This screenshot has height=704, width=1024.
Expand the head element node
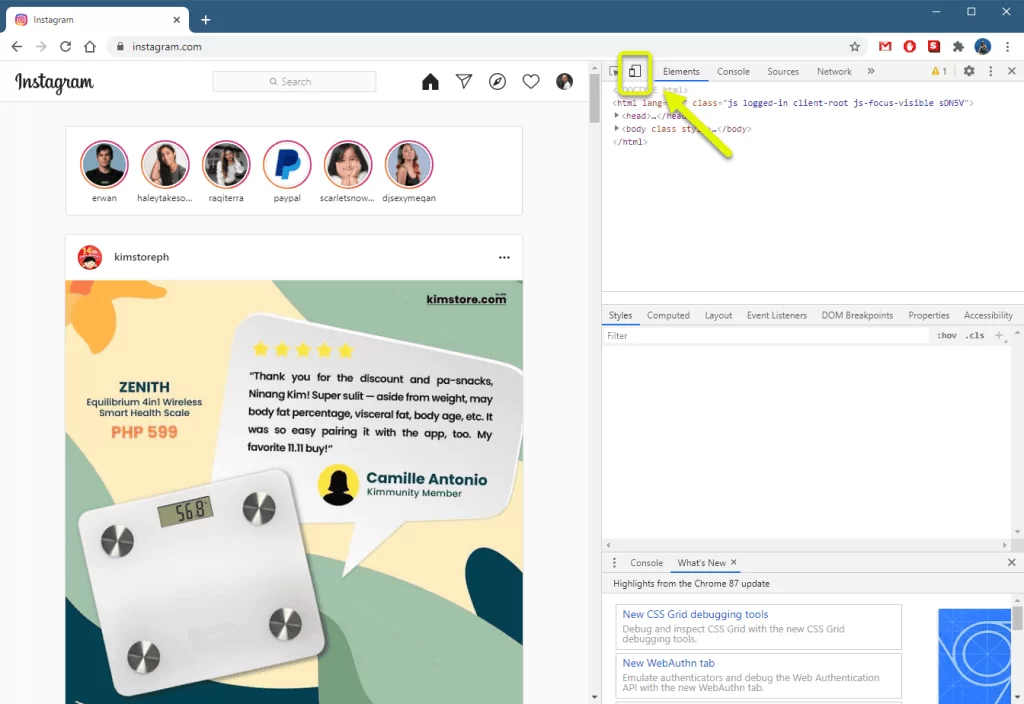coord(616,116)
